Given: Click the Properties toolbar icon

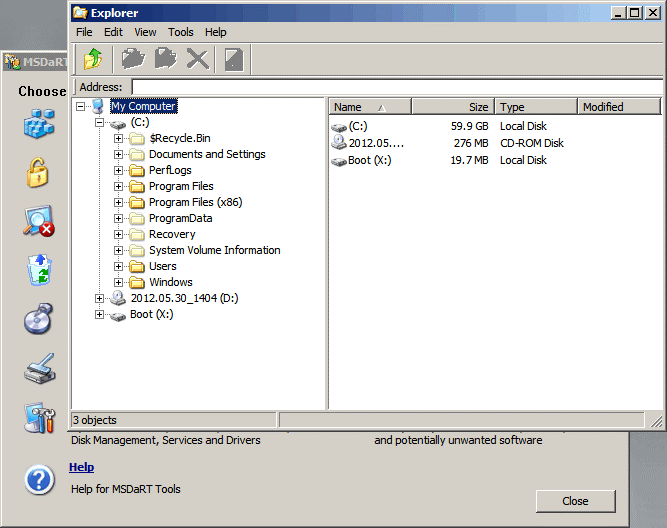Looking at the screenshot, I should 234,59.
